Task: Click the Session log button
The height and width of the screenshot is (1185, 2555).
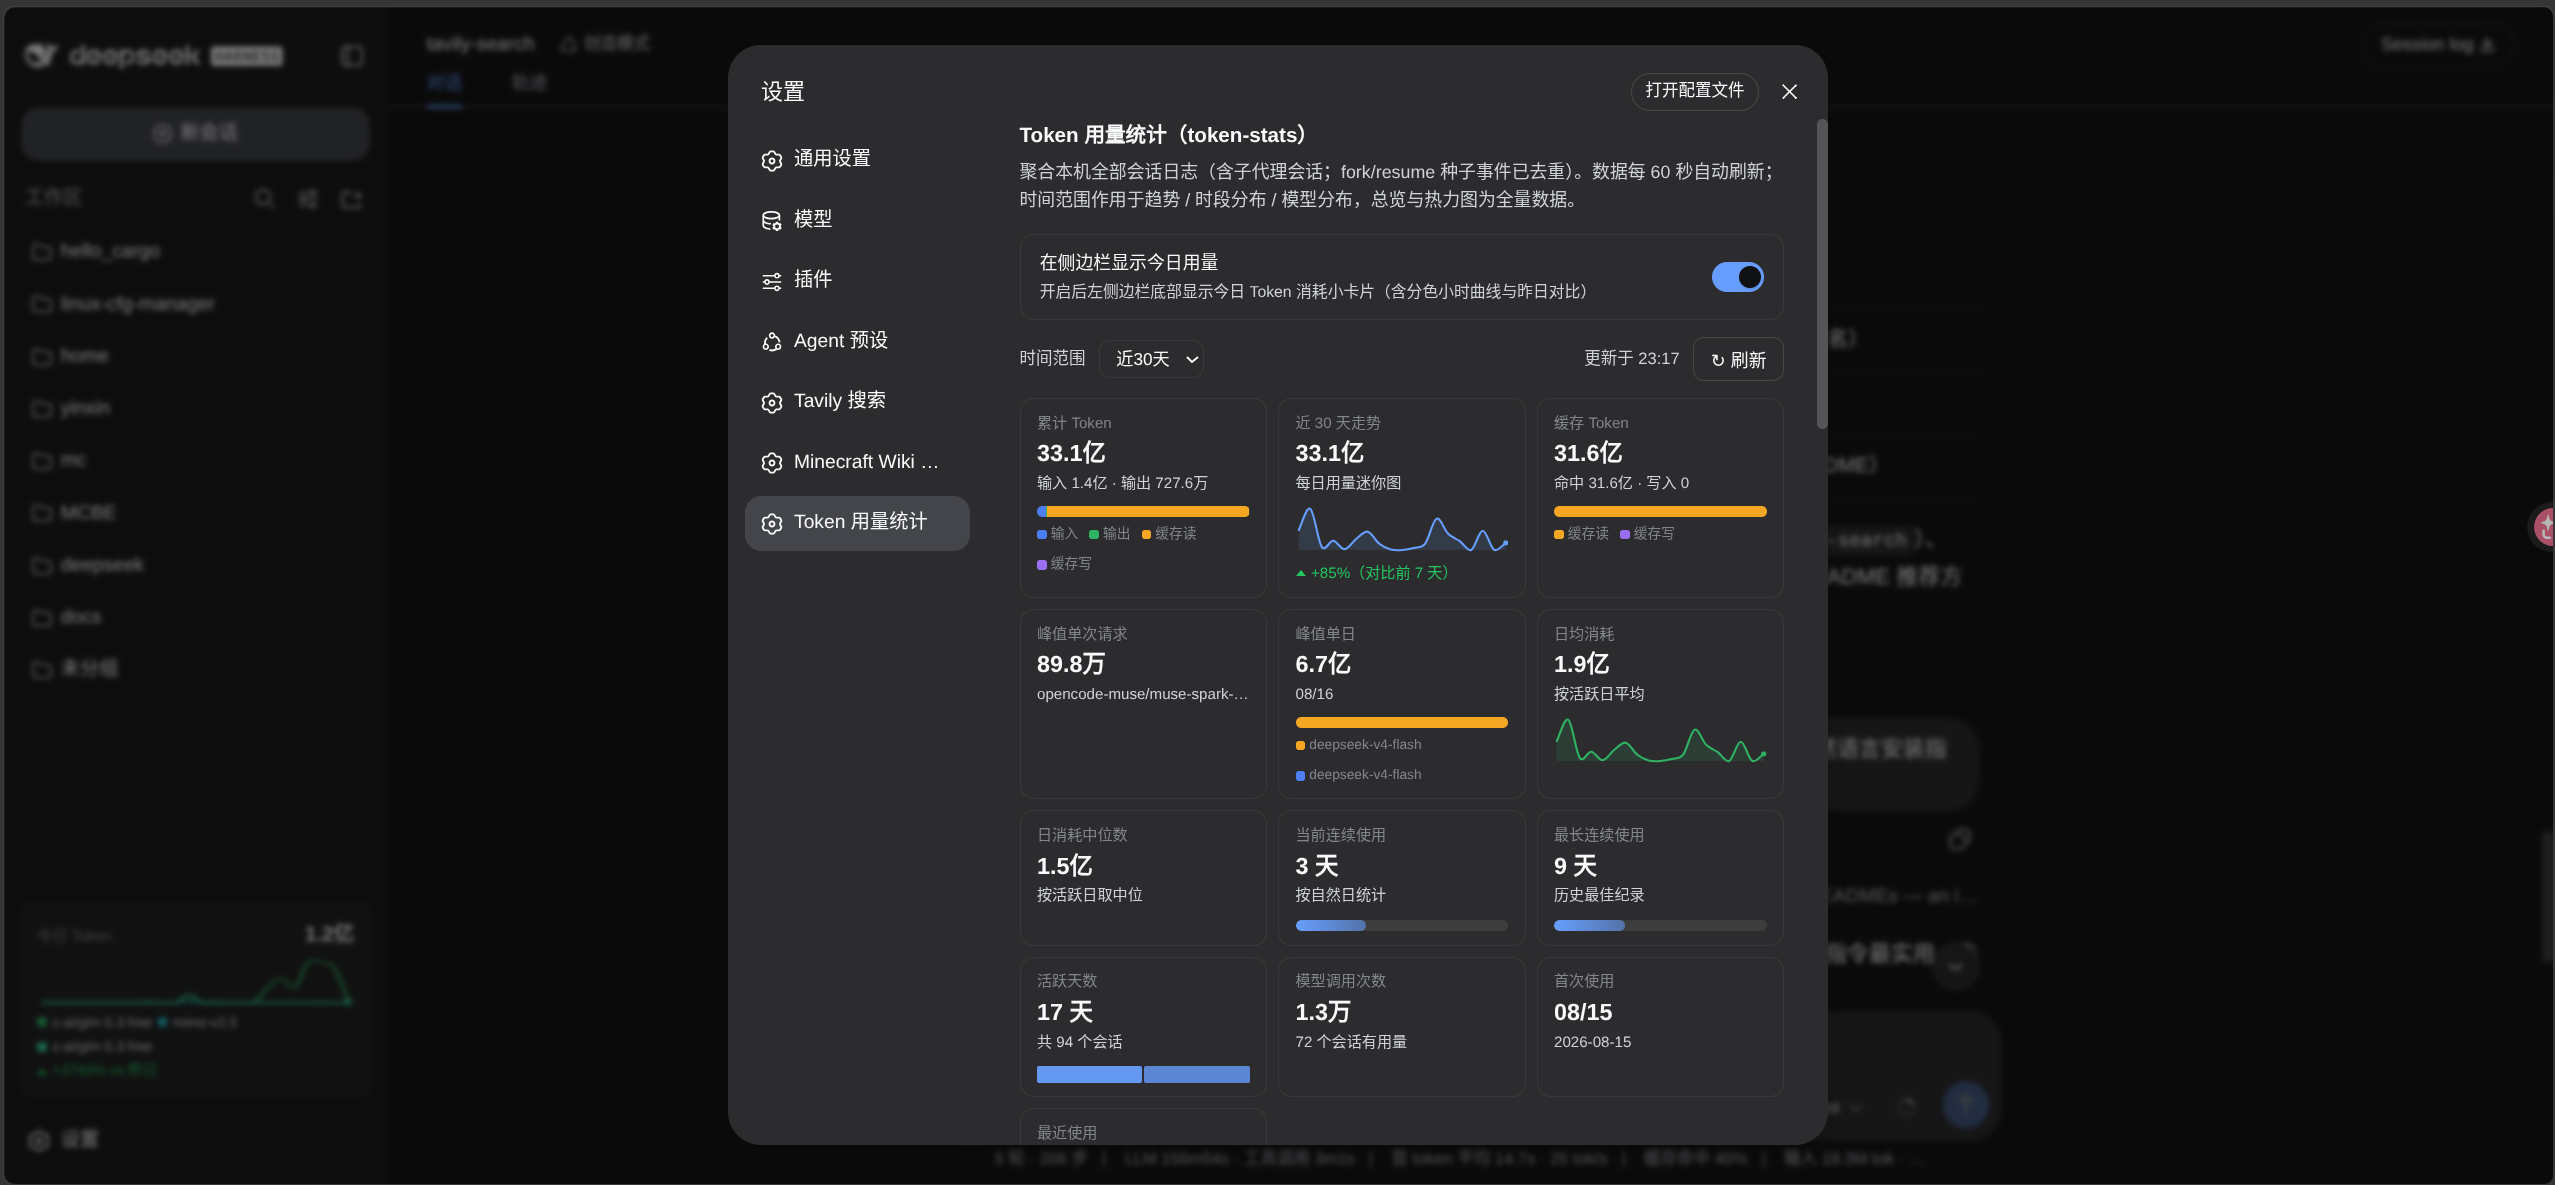Action: click(x=2437, y=45)
